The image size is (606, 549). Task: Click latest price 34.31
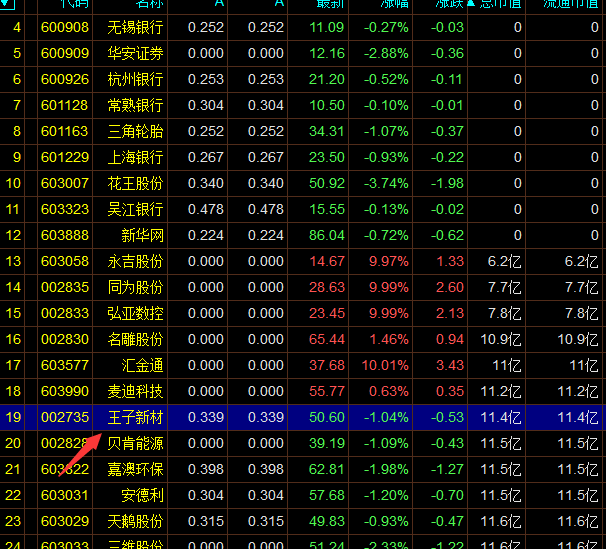pyautogui.click(x=327, y=131)
